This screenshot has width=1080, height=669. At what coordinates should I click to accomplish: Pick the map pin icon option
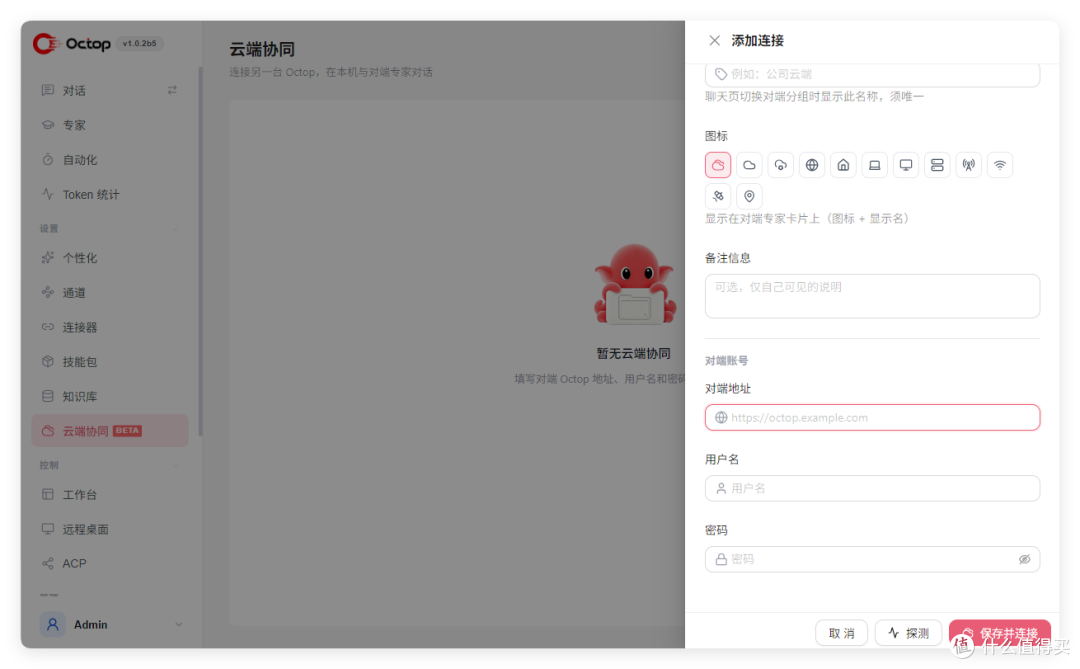coord(749,196)
